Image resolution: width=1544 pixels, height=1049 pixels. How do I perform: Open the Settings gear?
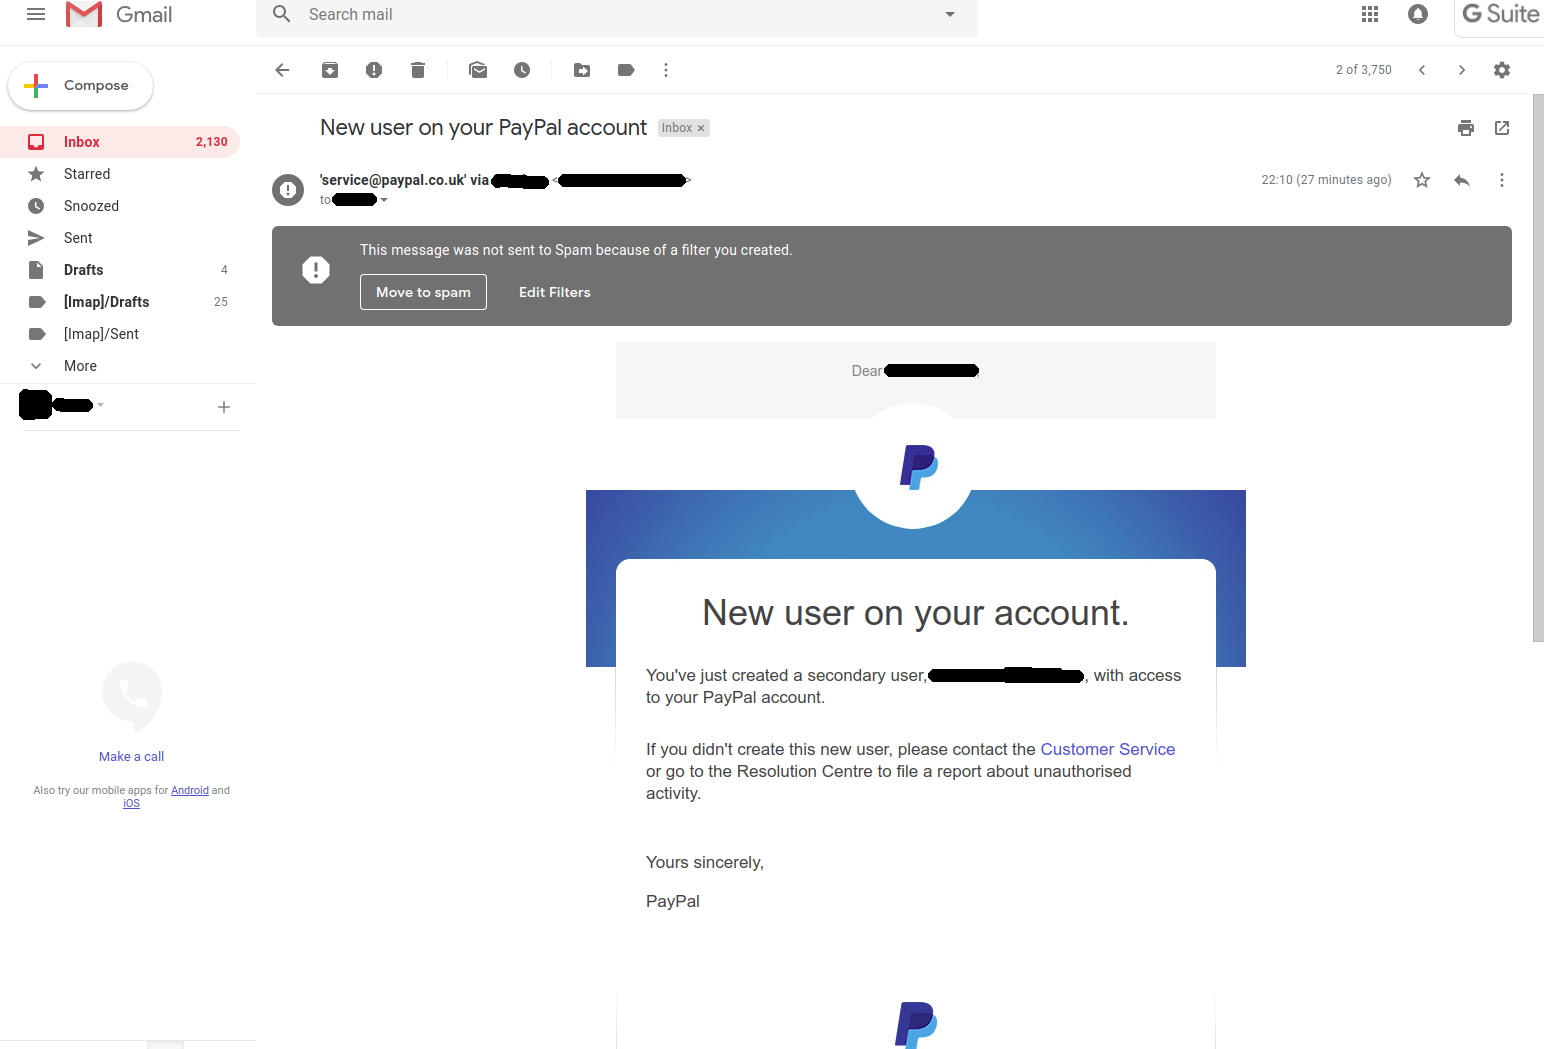pos(1502,70)
